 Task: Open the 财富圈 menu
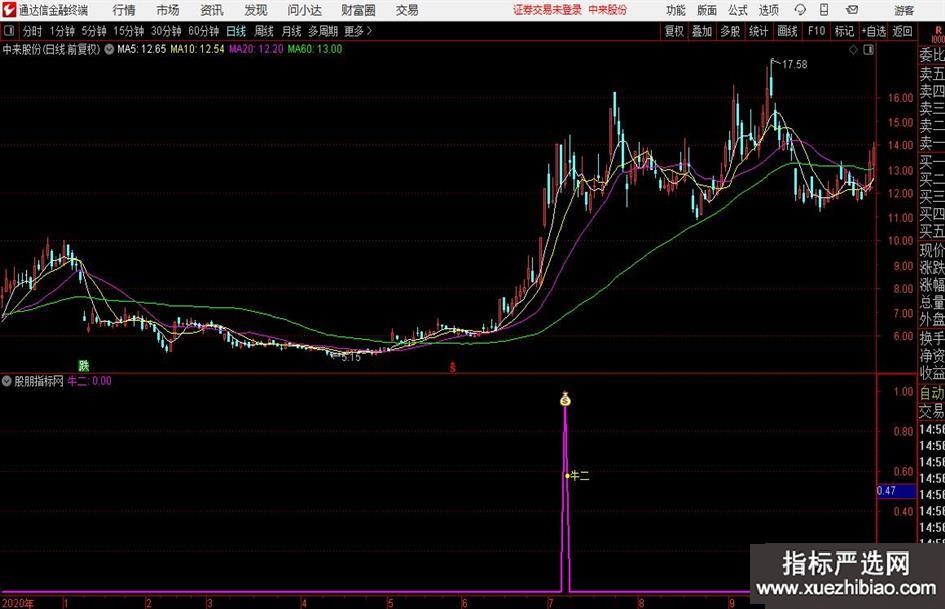pos(358,10)
